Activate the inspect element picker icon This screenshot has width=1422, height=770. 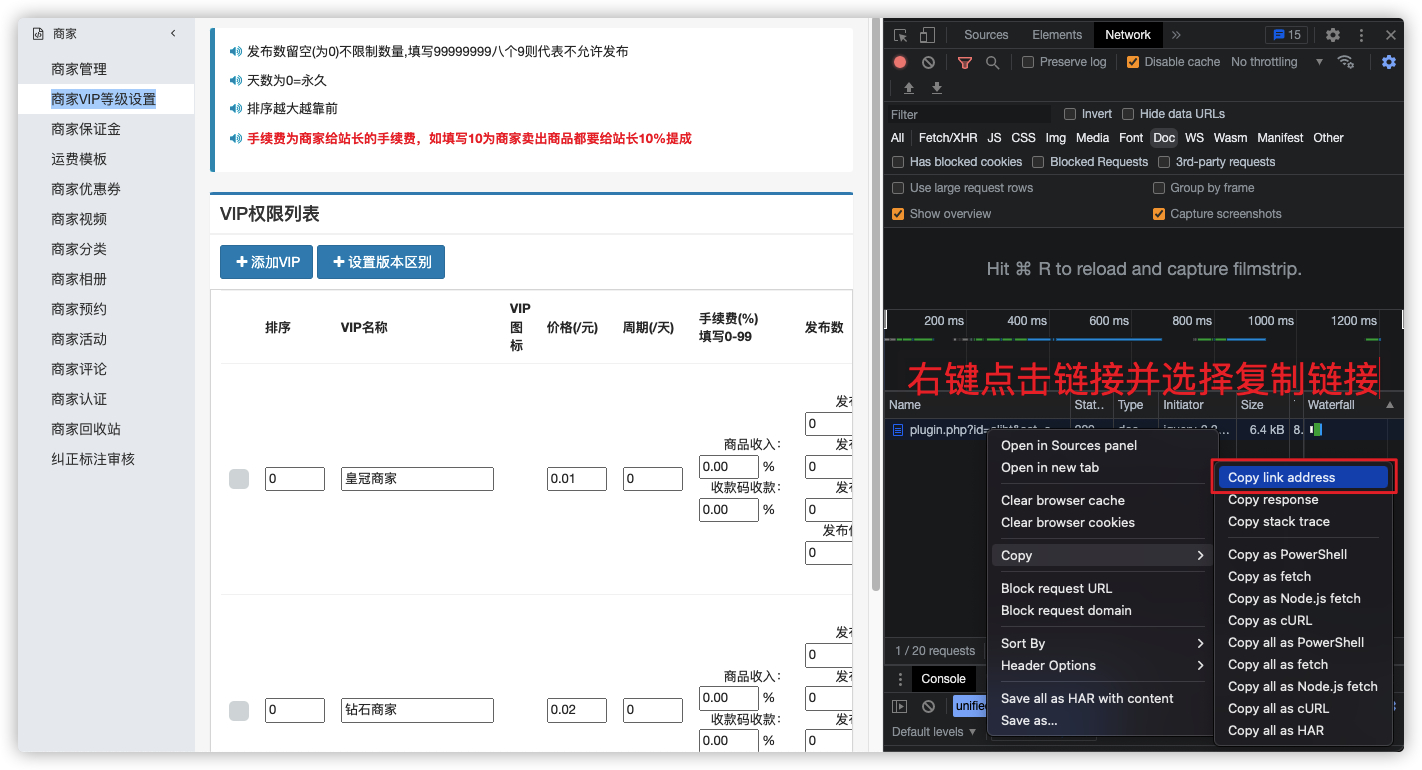coord(900,35)
